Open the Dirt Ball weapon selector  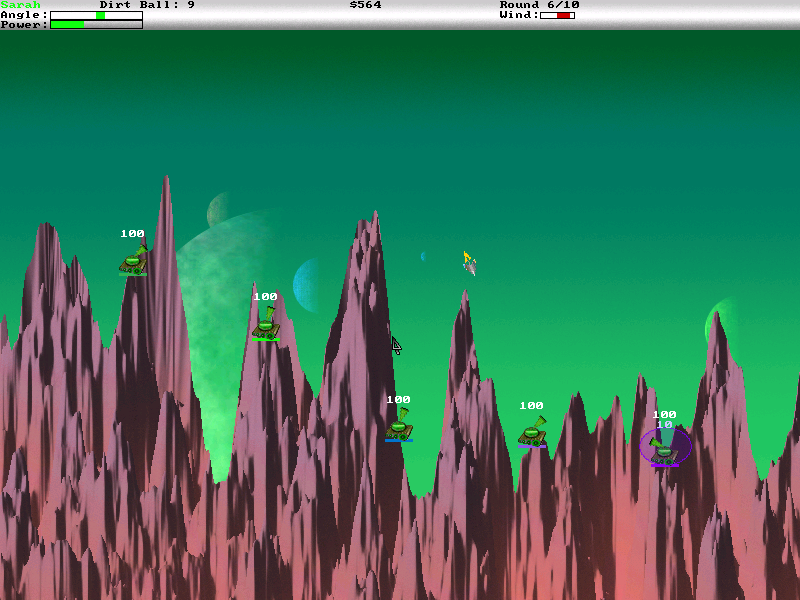click(x=147, y=5)
